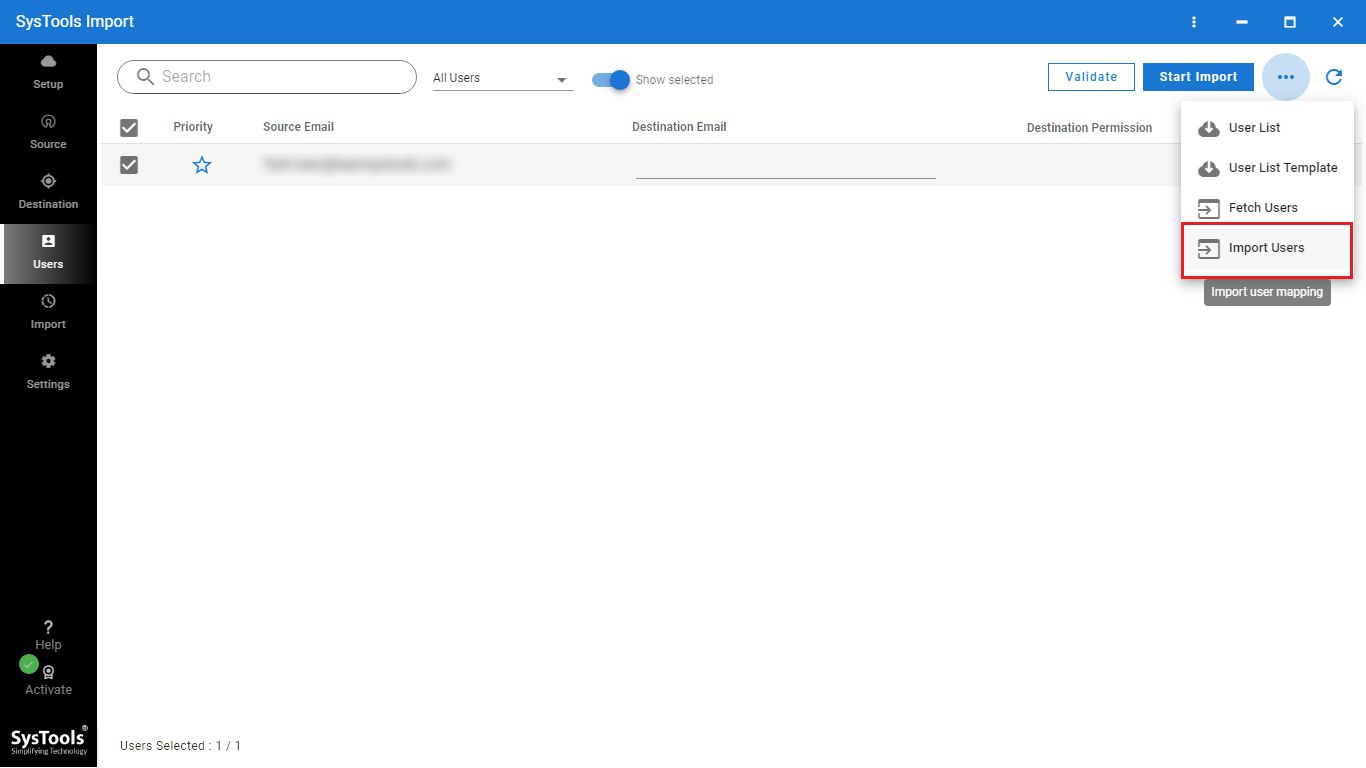Image resolution: width=1366 pixels, height=768 pixels.
Task: Open the Import clock icon in sidebar
Action: click(x=48, y=302)
